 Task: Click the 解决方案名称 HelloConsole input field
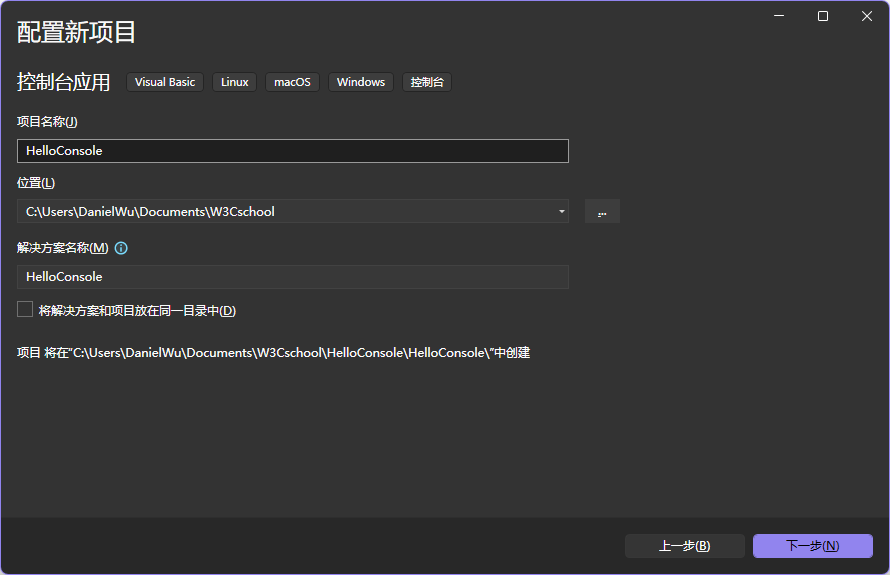(292, 277)
